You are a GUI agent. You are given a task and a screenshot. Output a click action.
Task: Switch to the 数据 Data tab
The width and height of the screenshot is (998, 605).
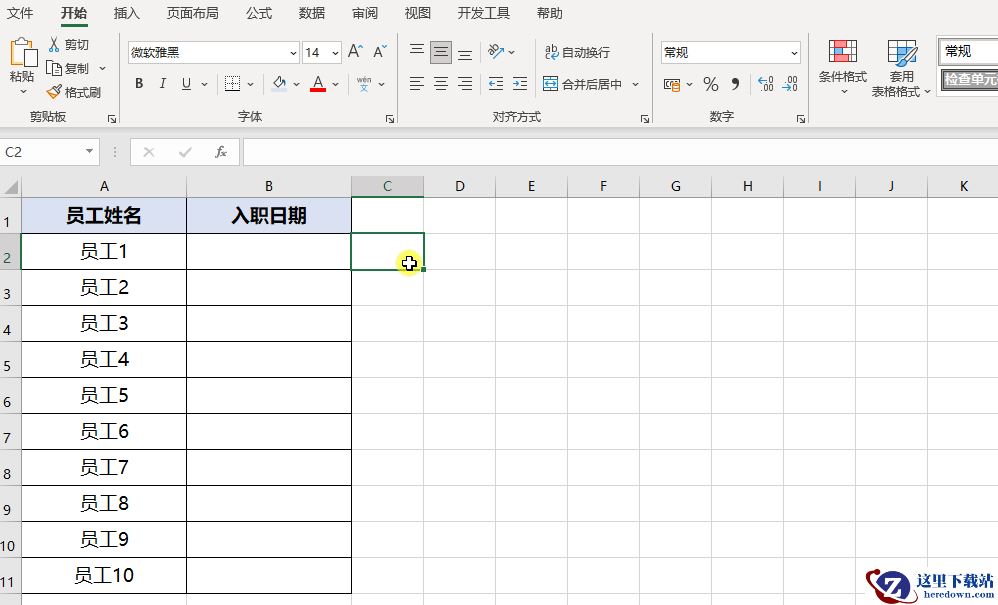311,13
